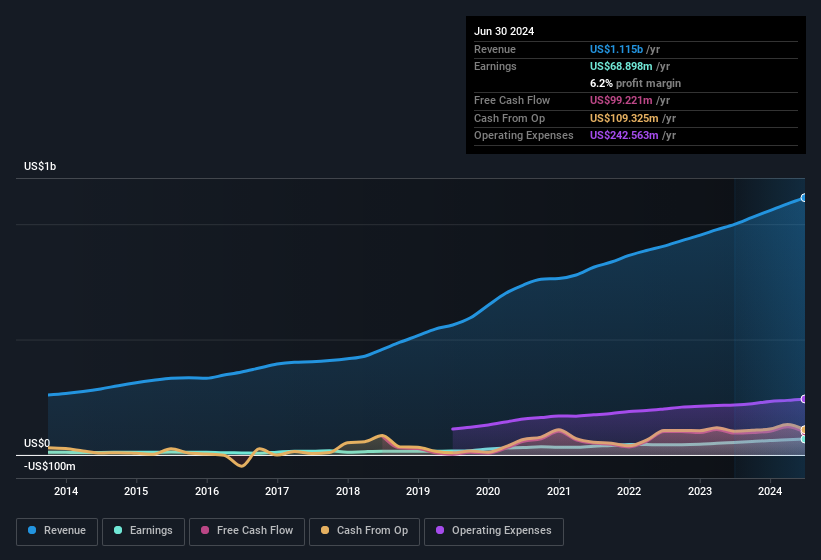Click the 2024 label on time axis

click(x=770, y=491)
